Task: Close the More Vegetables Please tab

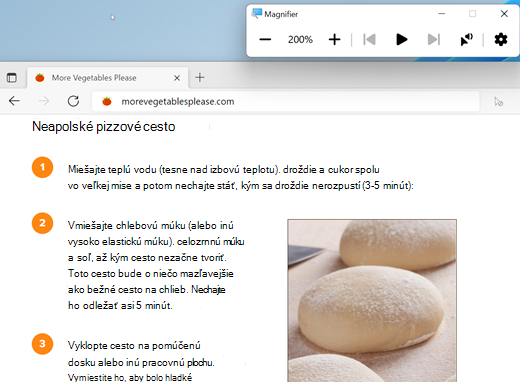Action: [177, 78]
